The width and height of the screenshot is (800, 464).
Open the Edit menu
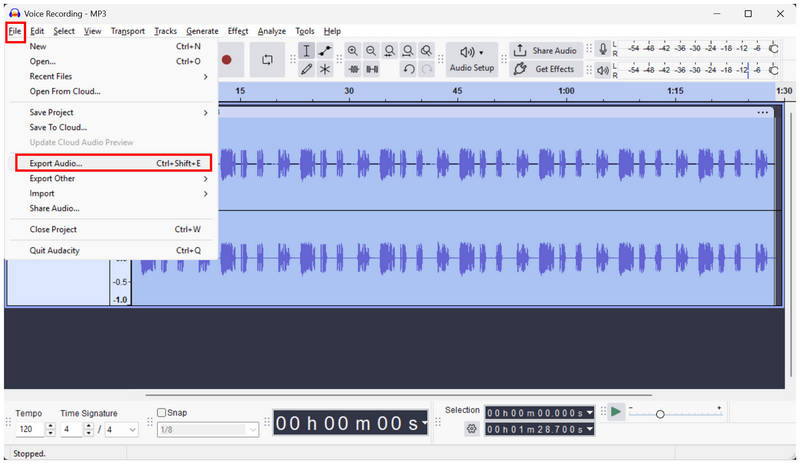coord(37,31)
